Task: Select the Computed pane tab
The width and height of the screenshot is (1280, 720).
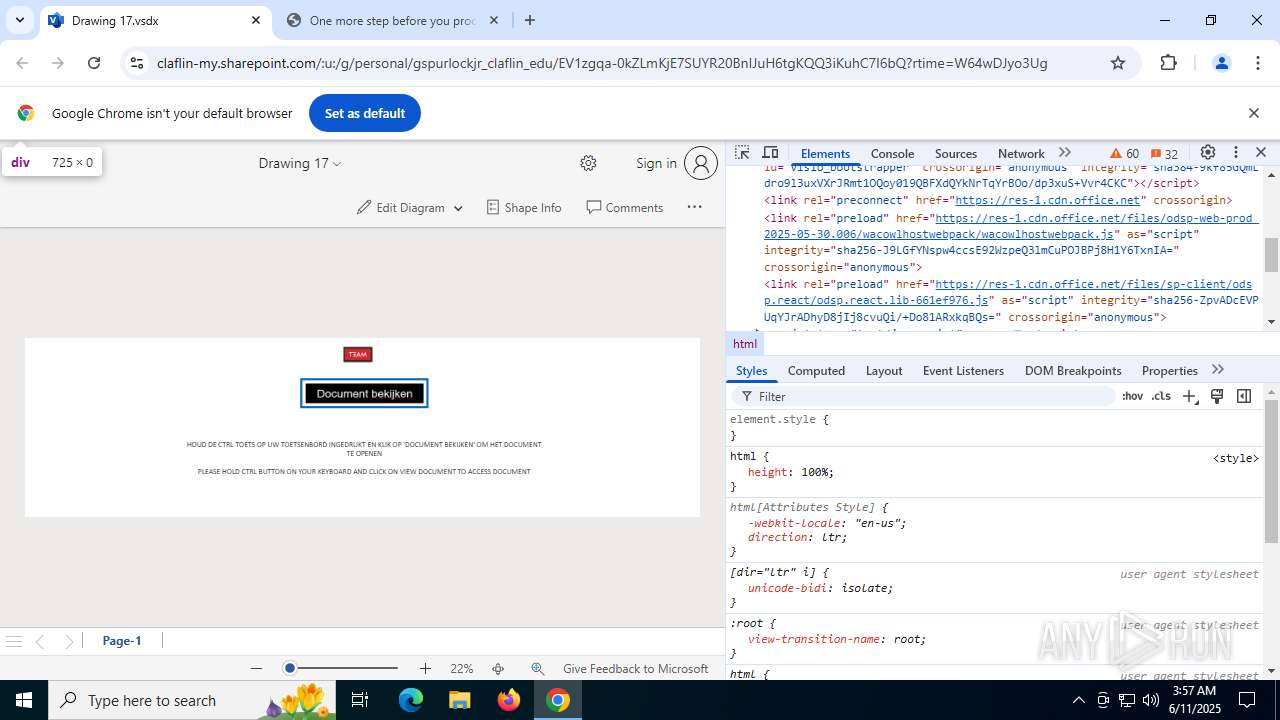Action: 816,370
